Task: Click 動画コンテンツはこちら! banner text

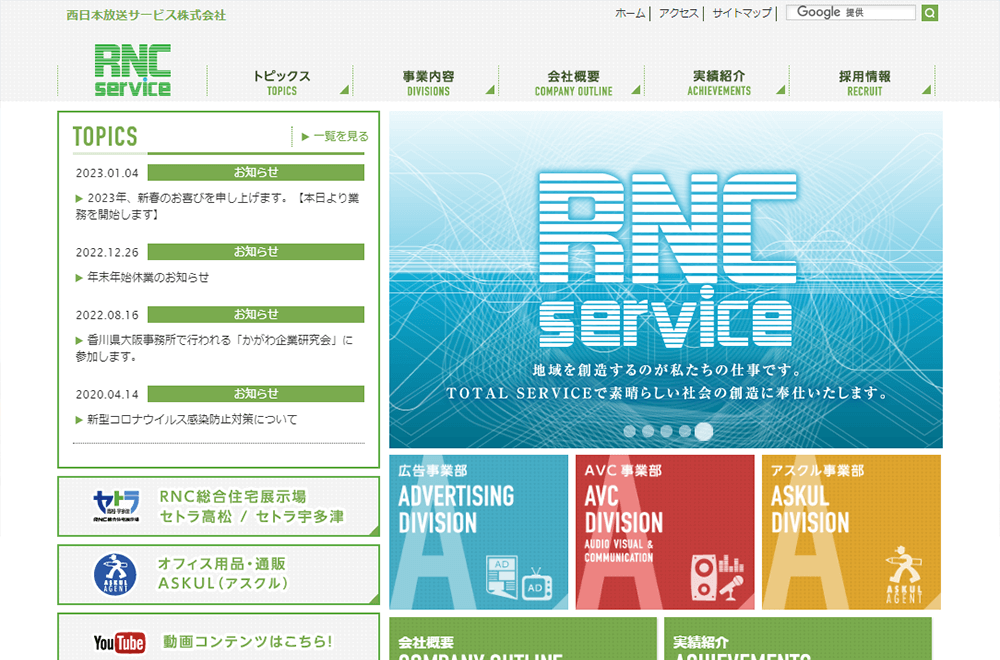Action: click(x=248, y=642)
